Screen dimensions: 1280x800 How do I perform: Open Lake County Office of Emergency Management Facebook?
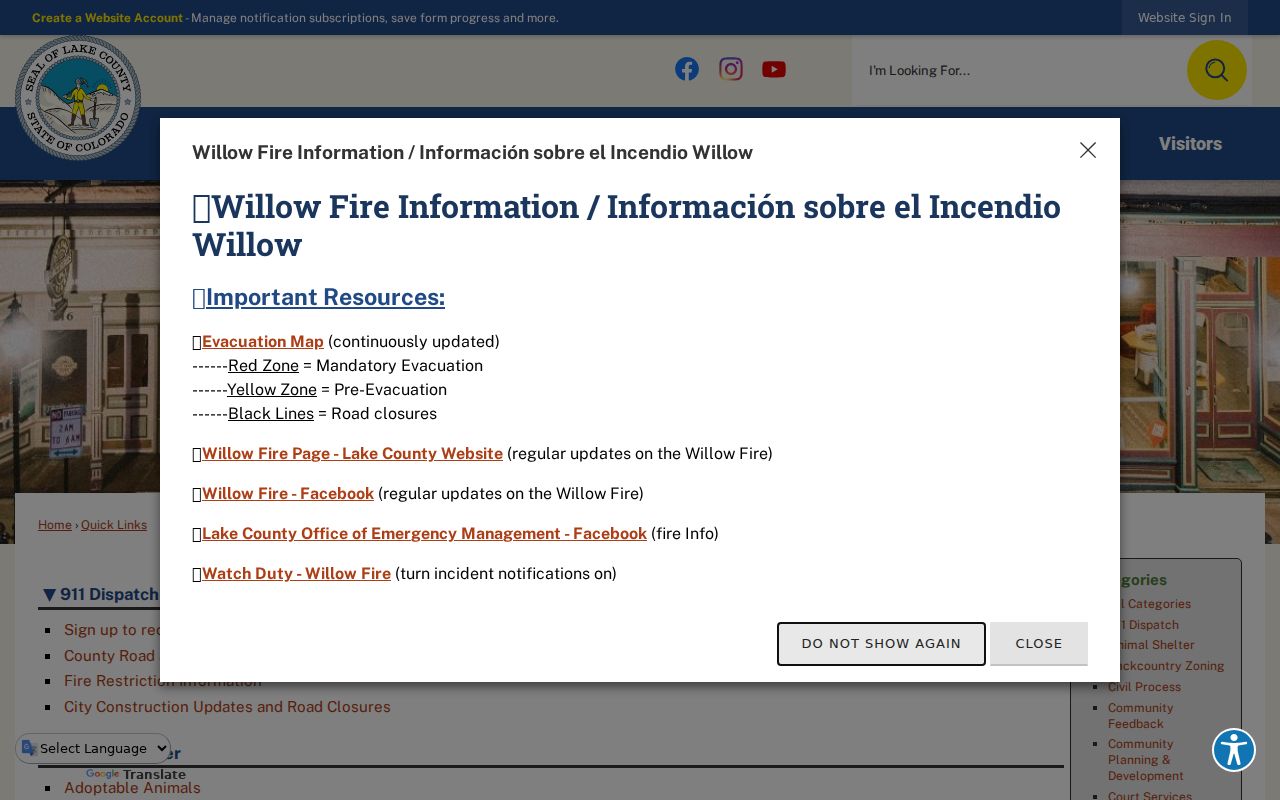point(424,534)
